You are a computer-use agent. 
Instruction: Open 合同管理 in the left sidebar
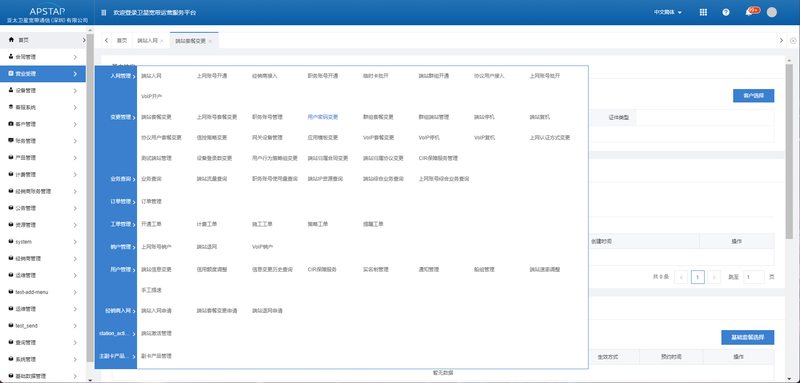click(43, 57)
